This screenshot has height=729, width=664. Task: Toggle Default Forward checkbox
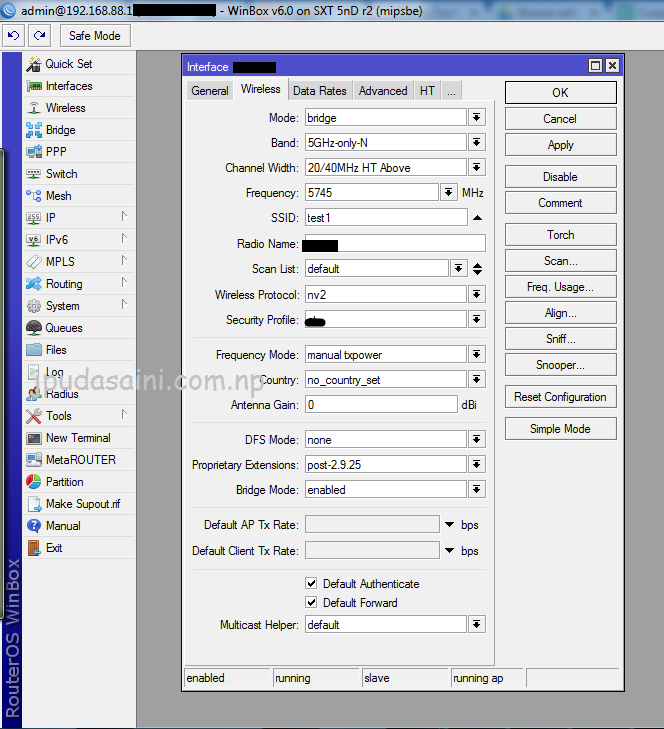[311, 603]
